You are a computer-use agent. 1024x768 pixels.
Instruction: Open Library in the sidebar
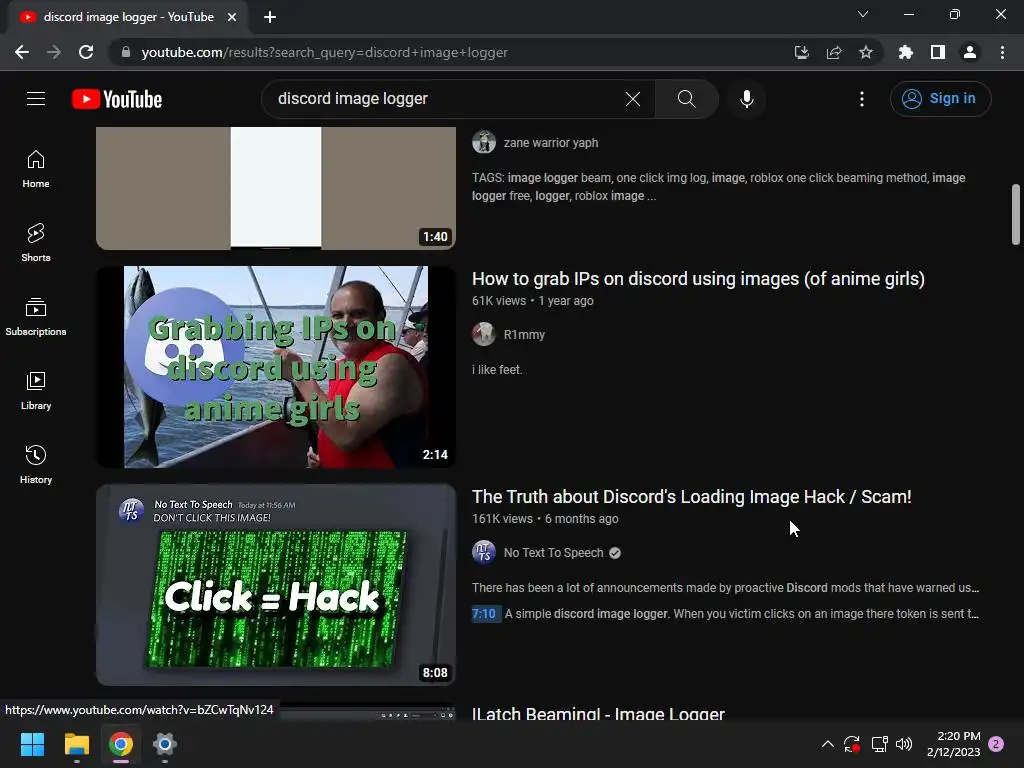(36, 391)
